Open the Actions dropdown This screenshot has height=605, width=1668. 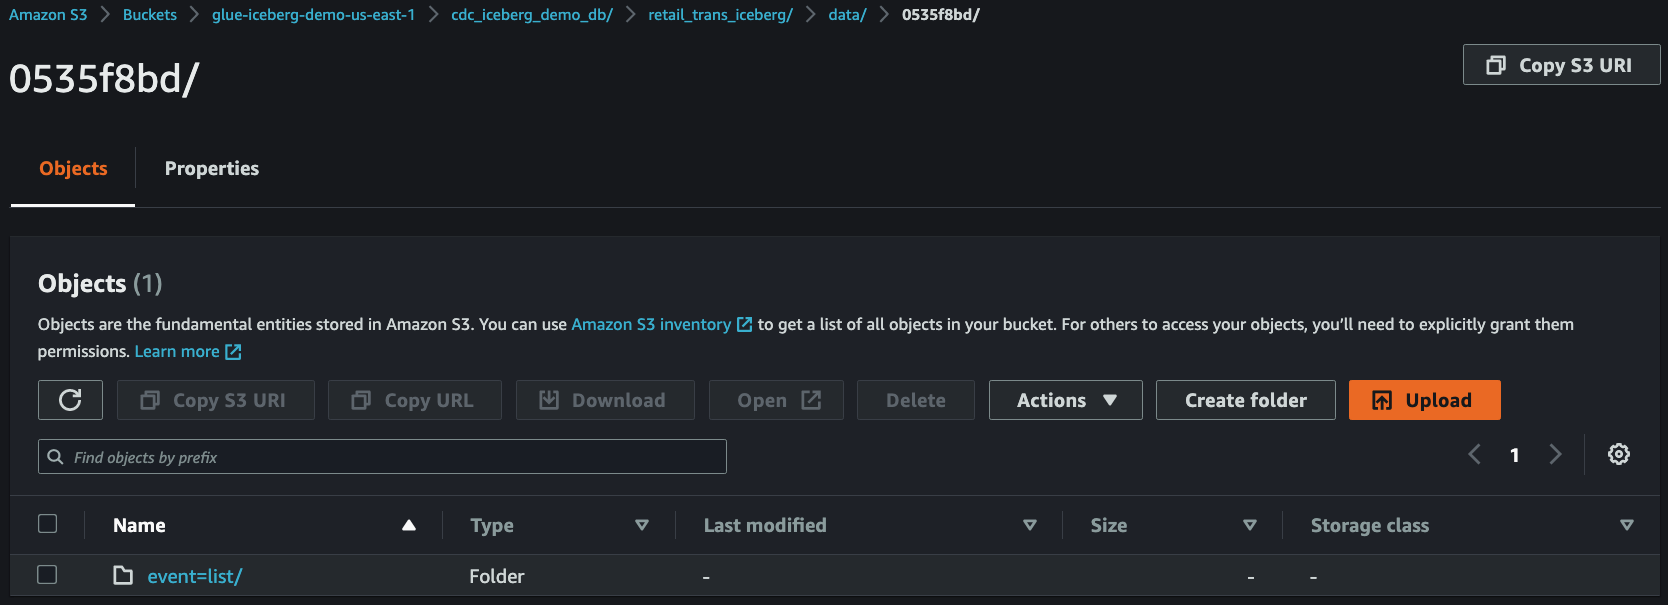pos(1066,400)
